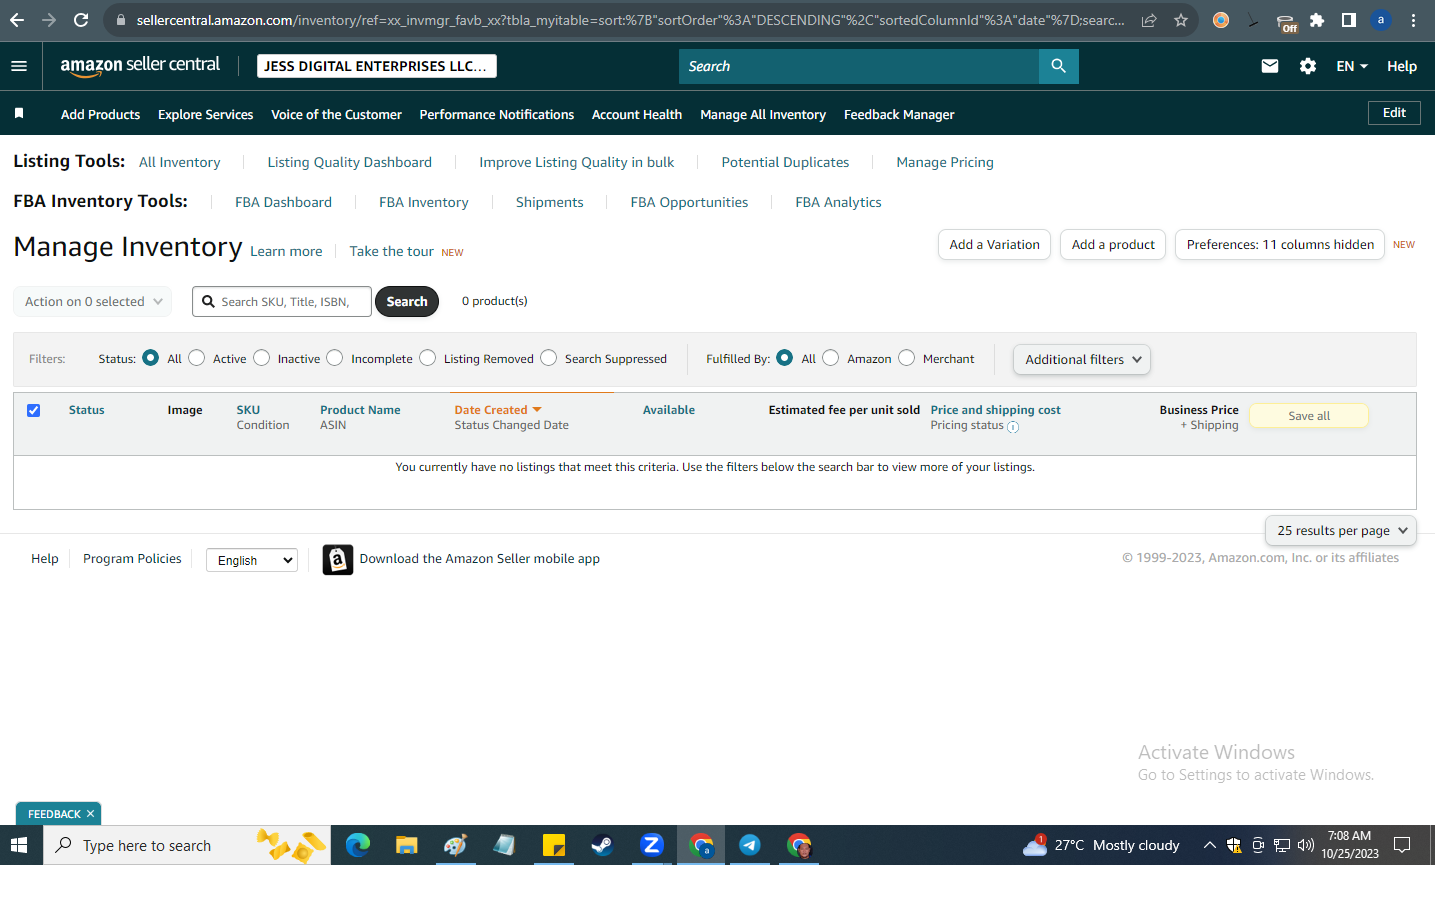Open Feedback Manager
Image resolution: width=1435 pixels, height=904 pixels.
coord(899,114)
